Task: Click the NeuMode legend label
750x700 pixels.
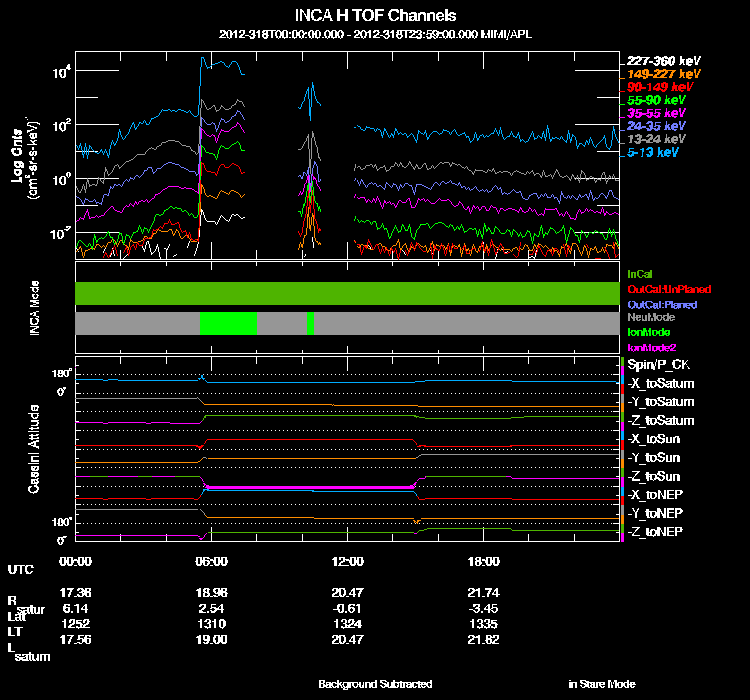Action: click(651, 317)
